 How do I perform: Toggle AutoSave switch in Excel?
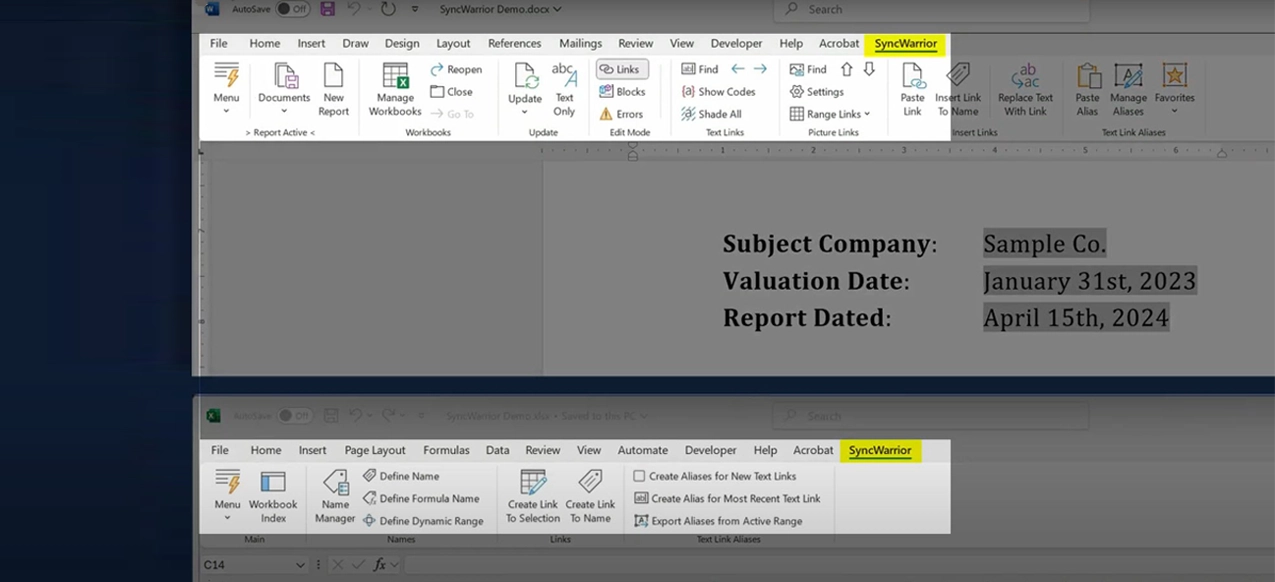coord(295,415)
